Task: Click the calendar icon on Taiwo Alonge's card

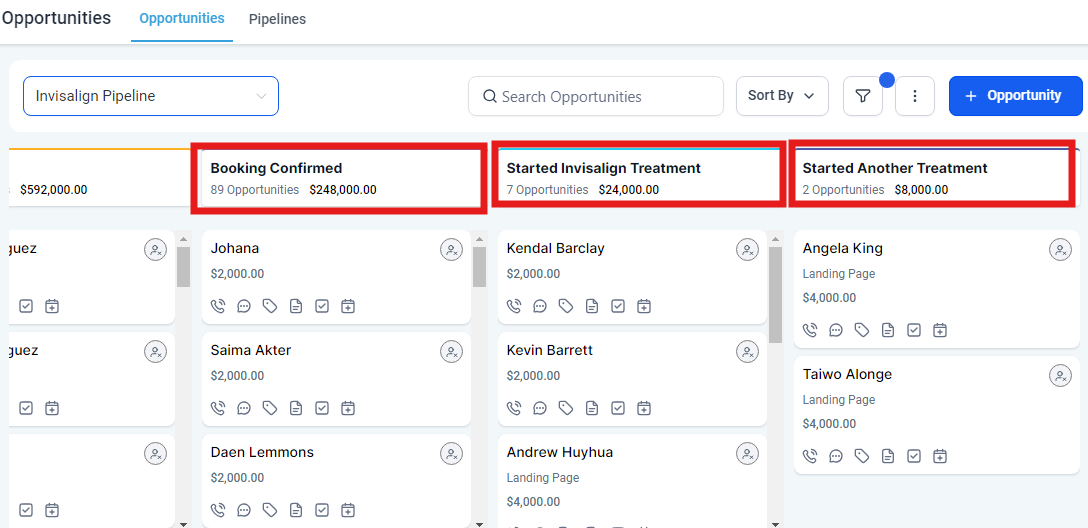Action: click(x=940, y=456)
